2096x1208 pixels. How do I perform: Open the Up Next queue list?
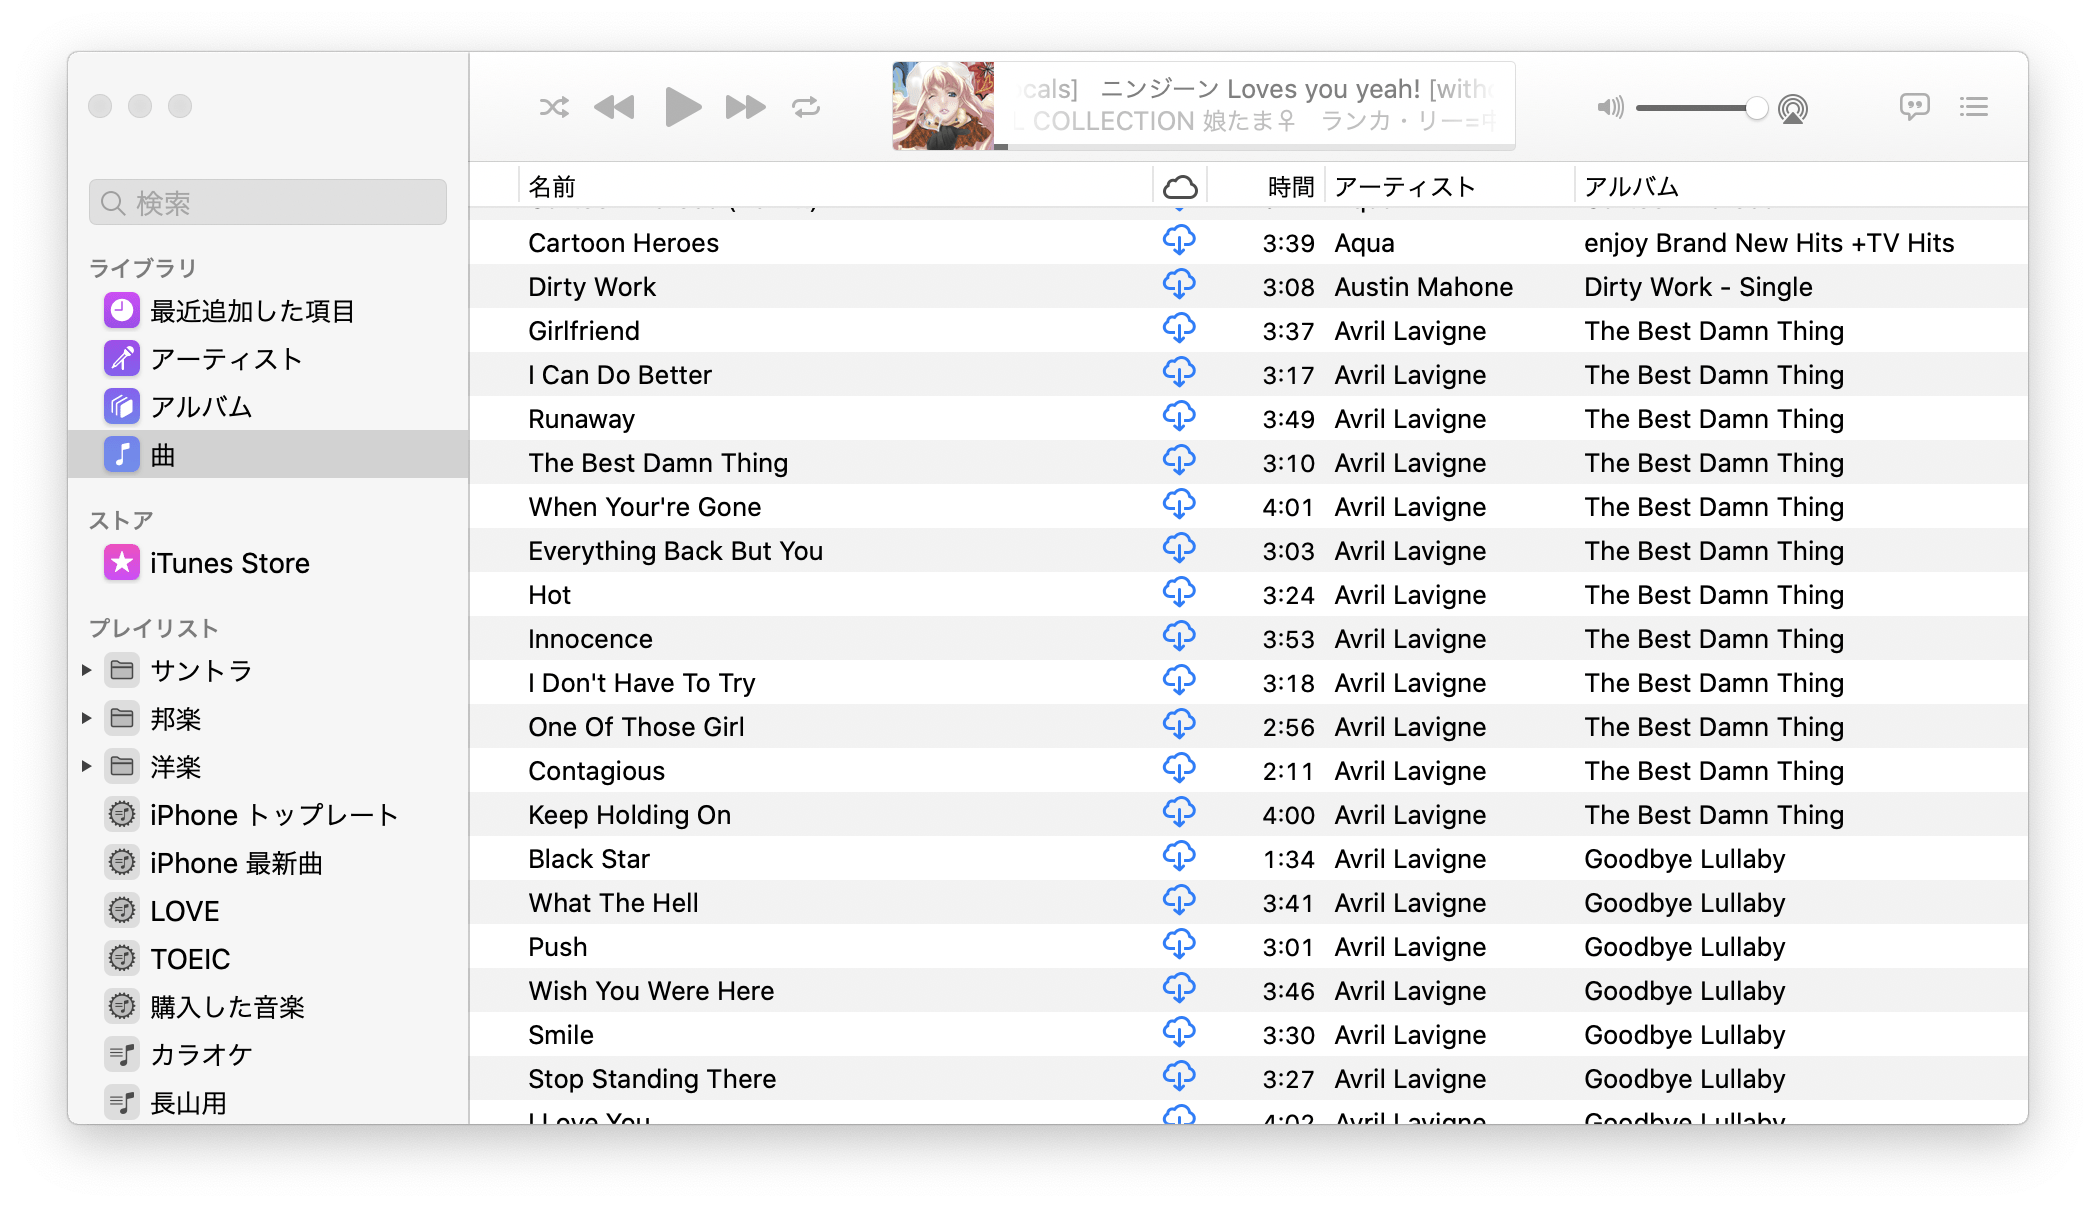point(1974,107)
